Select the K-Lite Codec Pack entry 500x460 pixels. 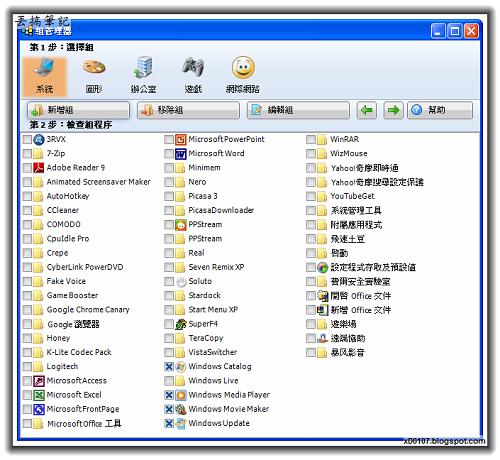pyautogui.click(x=79, y=352)
